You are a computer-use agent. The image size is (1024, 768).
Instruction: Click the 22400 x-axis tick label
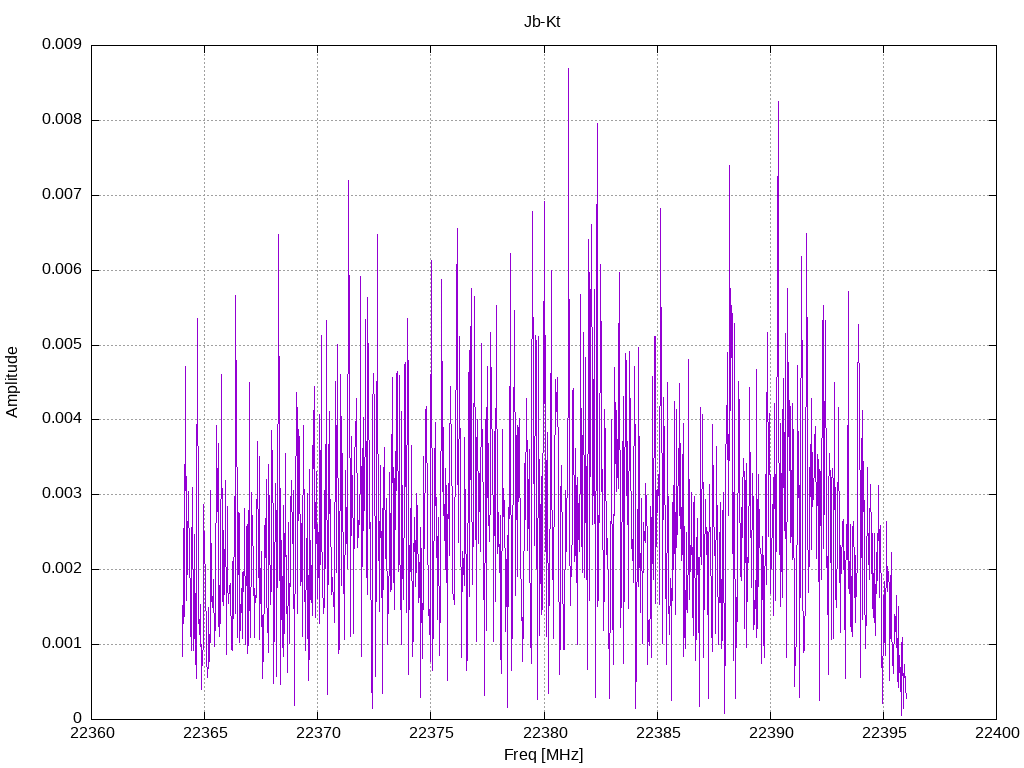click(x=997, y=733)
